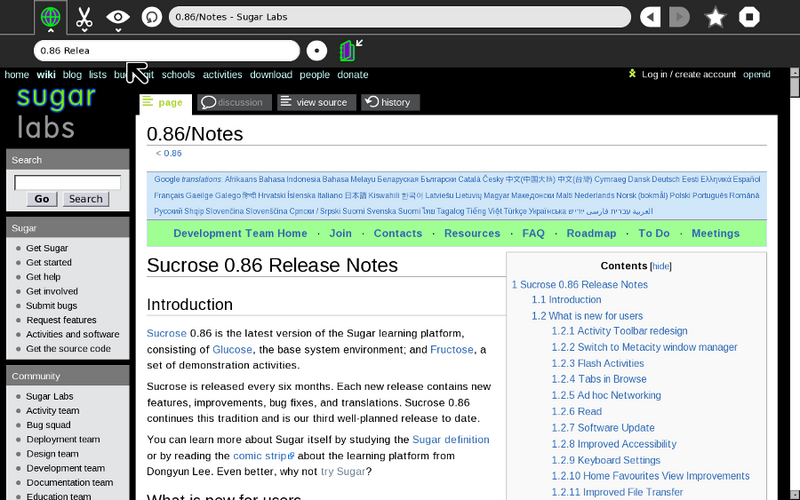The height and width of the screenshot is (500, 800).
Task: Click the keep in Journal icon
Action: point(347,50)
